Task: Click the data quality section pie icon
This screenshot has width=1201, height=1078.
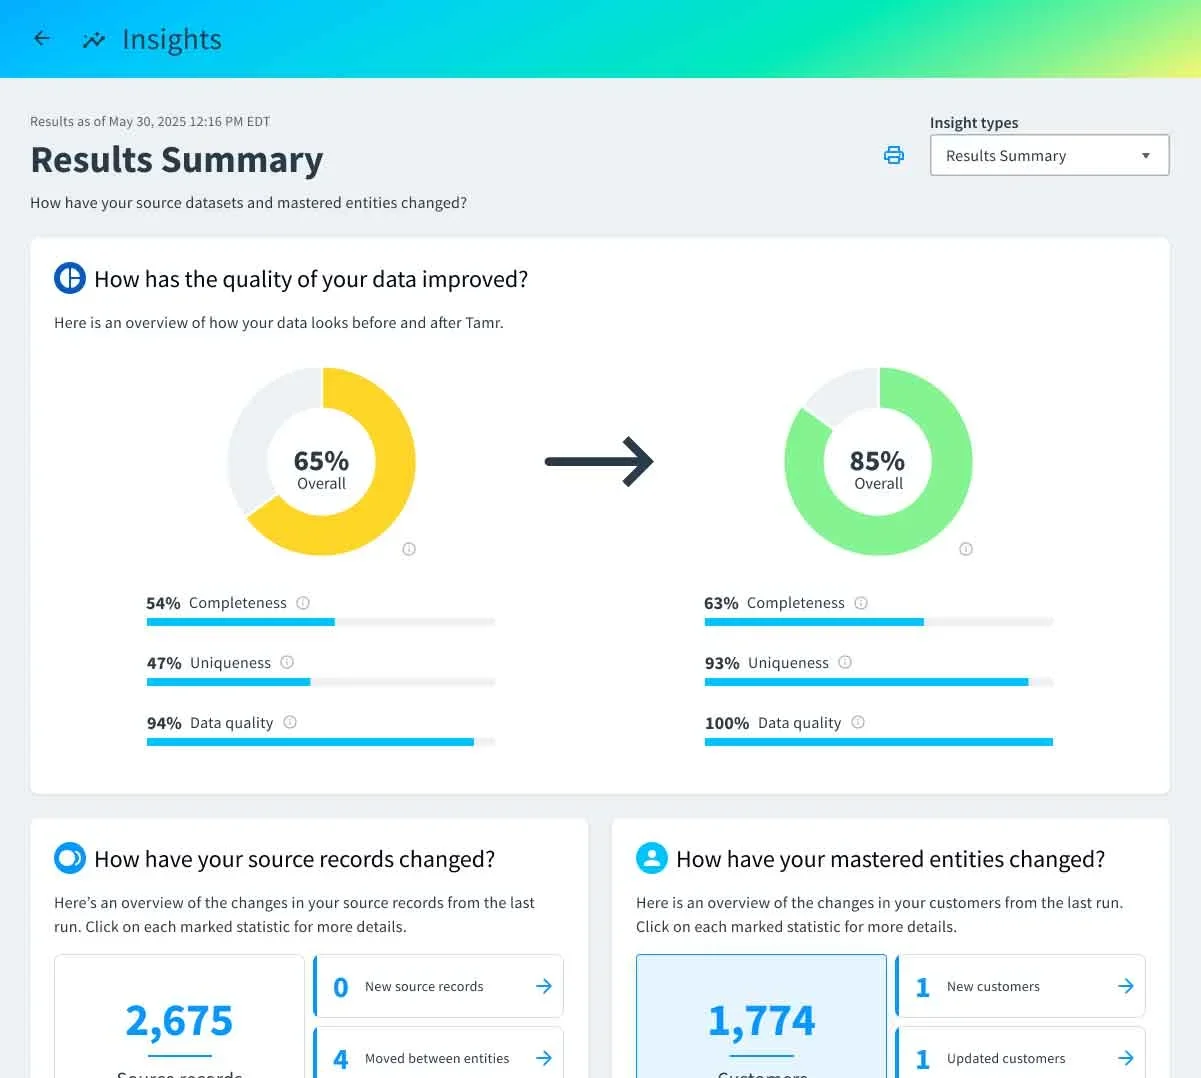Action: (x=70, y=278)
